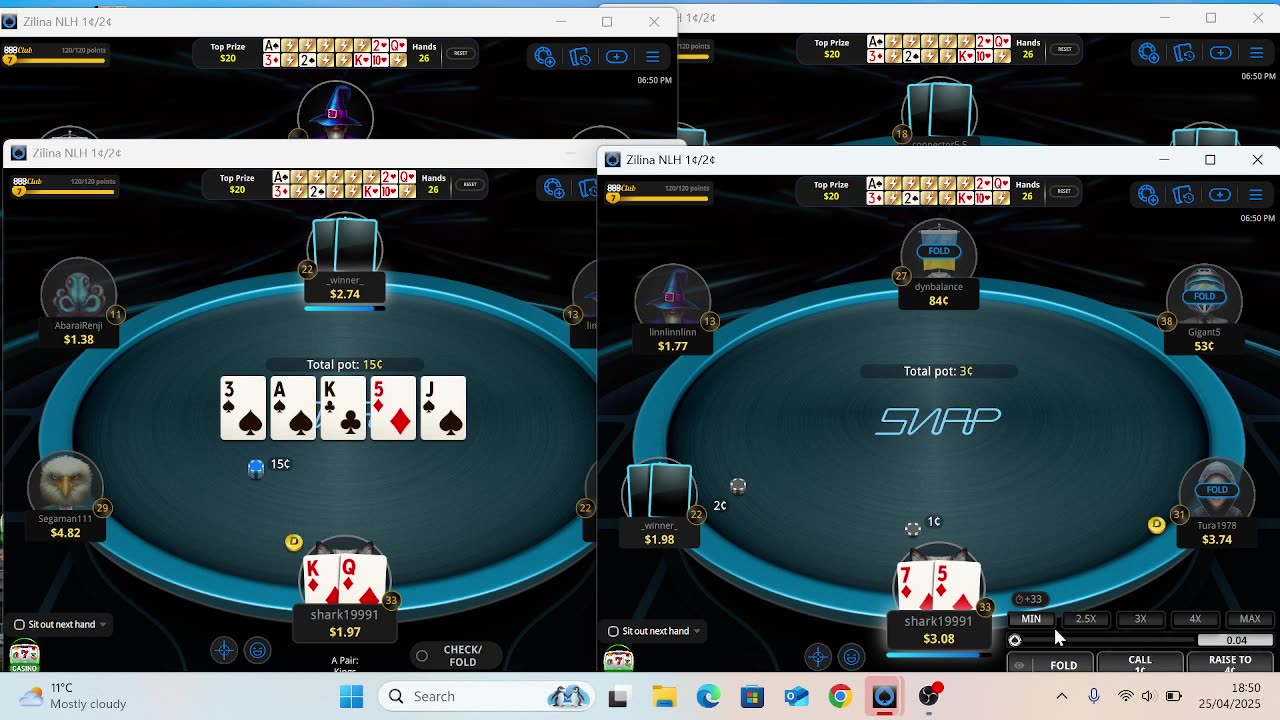Click Tura1978 hooded avatar
Screen dimensions: 1280x720
click(x=1216, y=491)
